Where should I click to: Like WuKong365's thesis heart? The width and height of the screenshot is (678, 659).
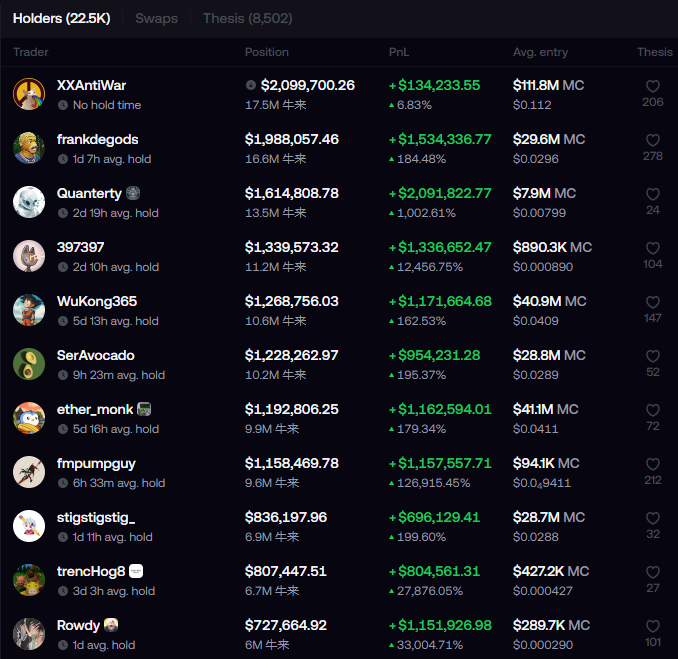coord(652,302)
